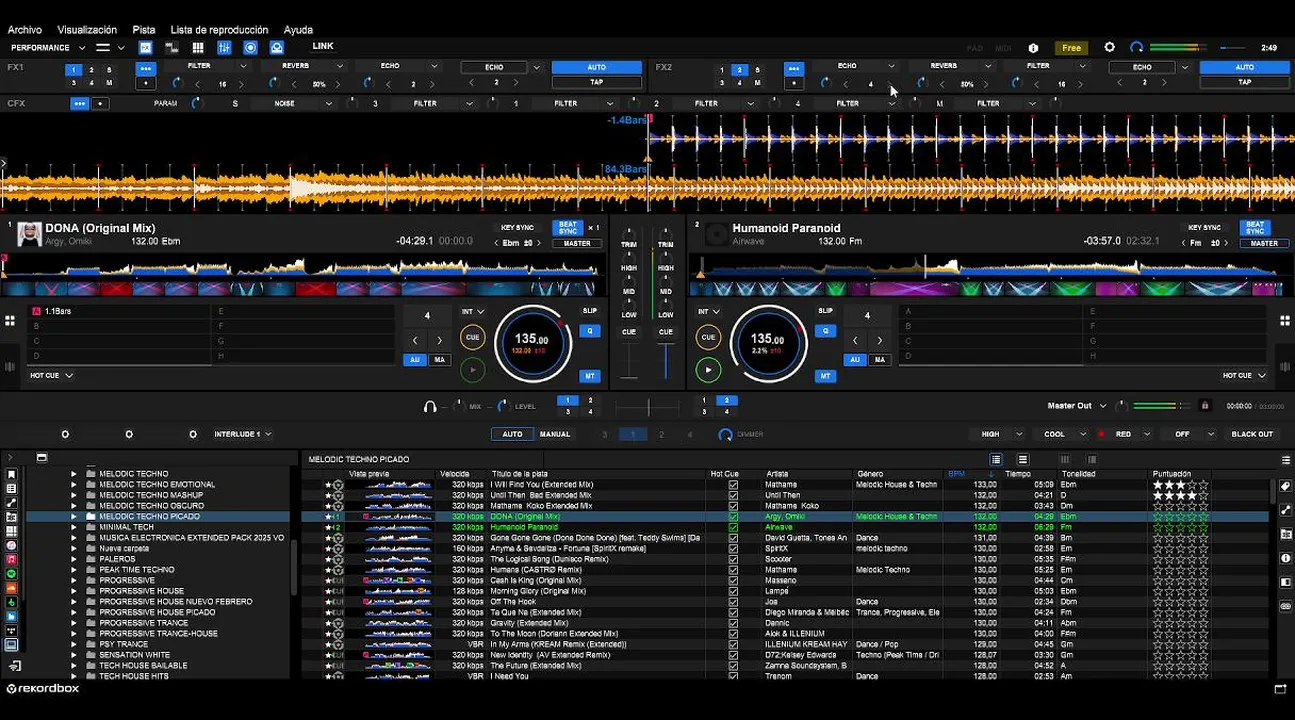This screenshot has width=1295, height=720.
Task: Click lighting MANUAL button
Action: (x=555, y=434)
